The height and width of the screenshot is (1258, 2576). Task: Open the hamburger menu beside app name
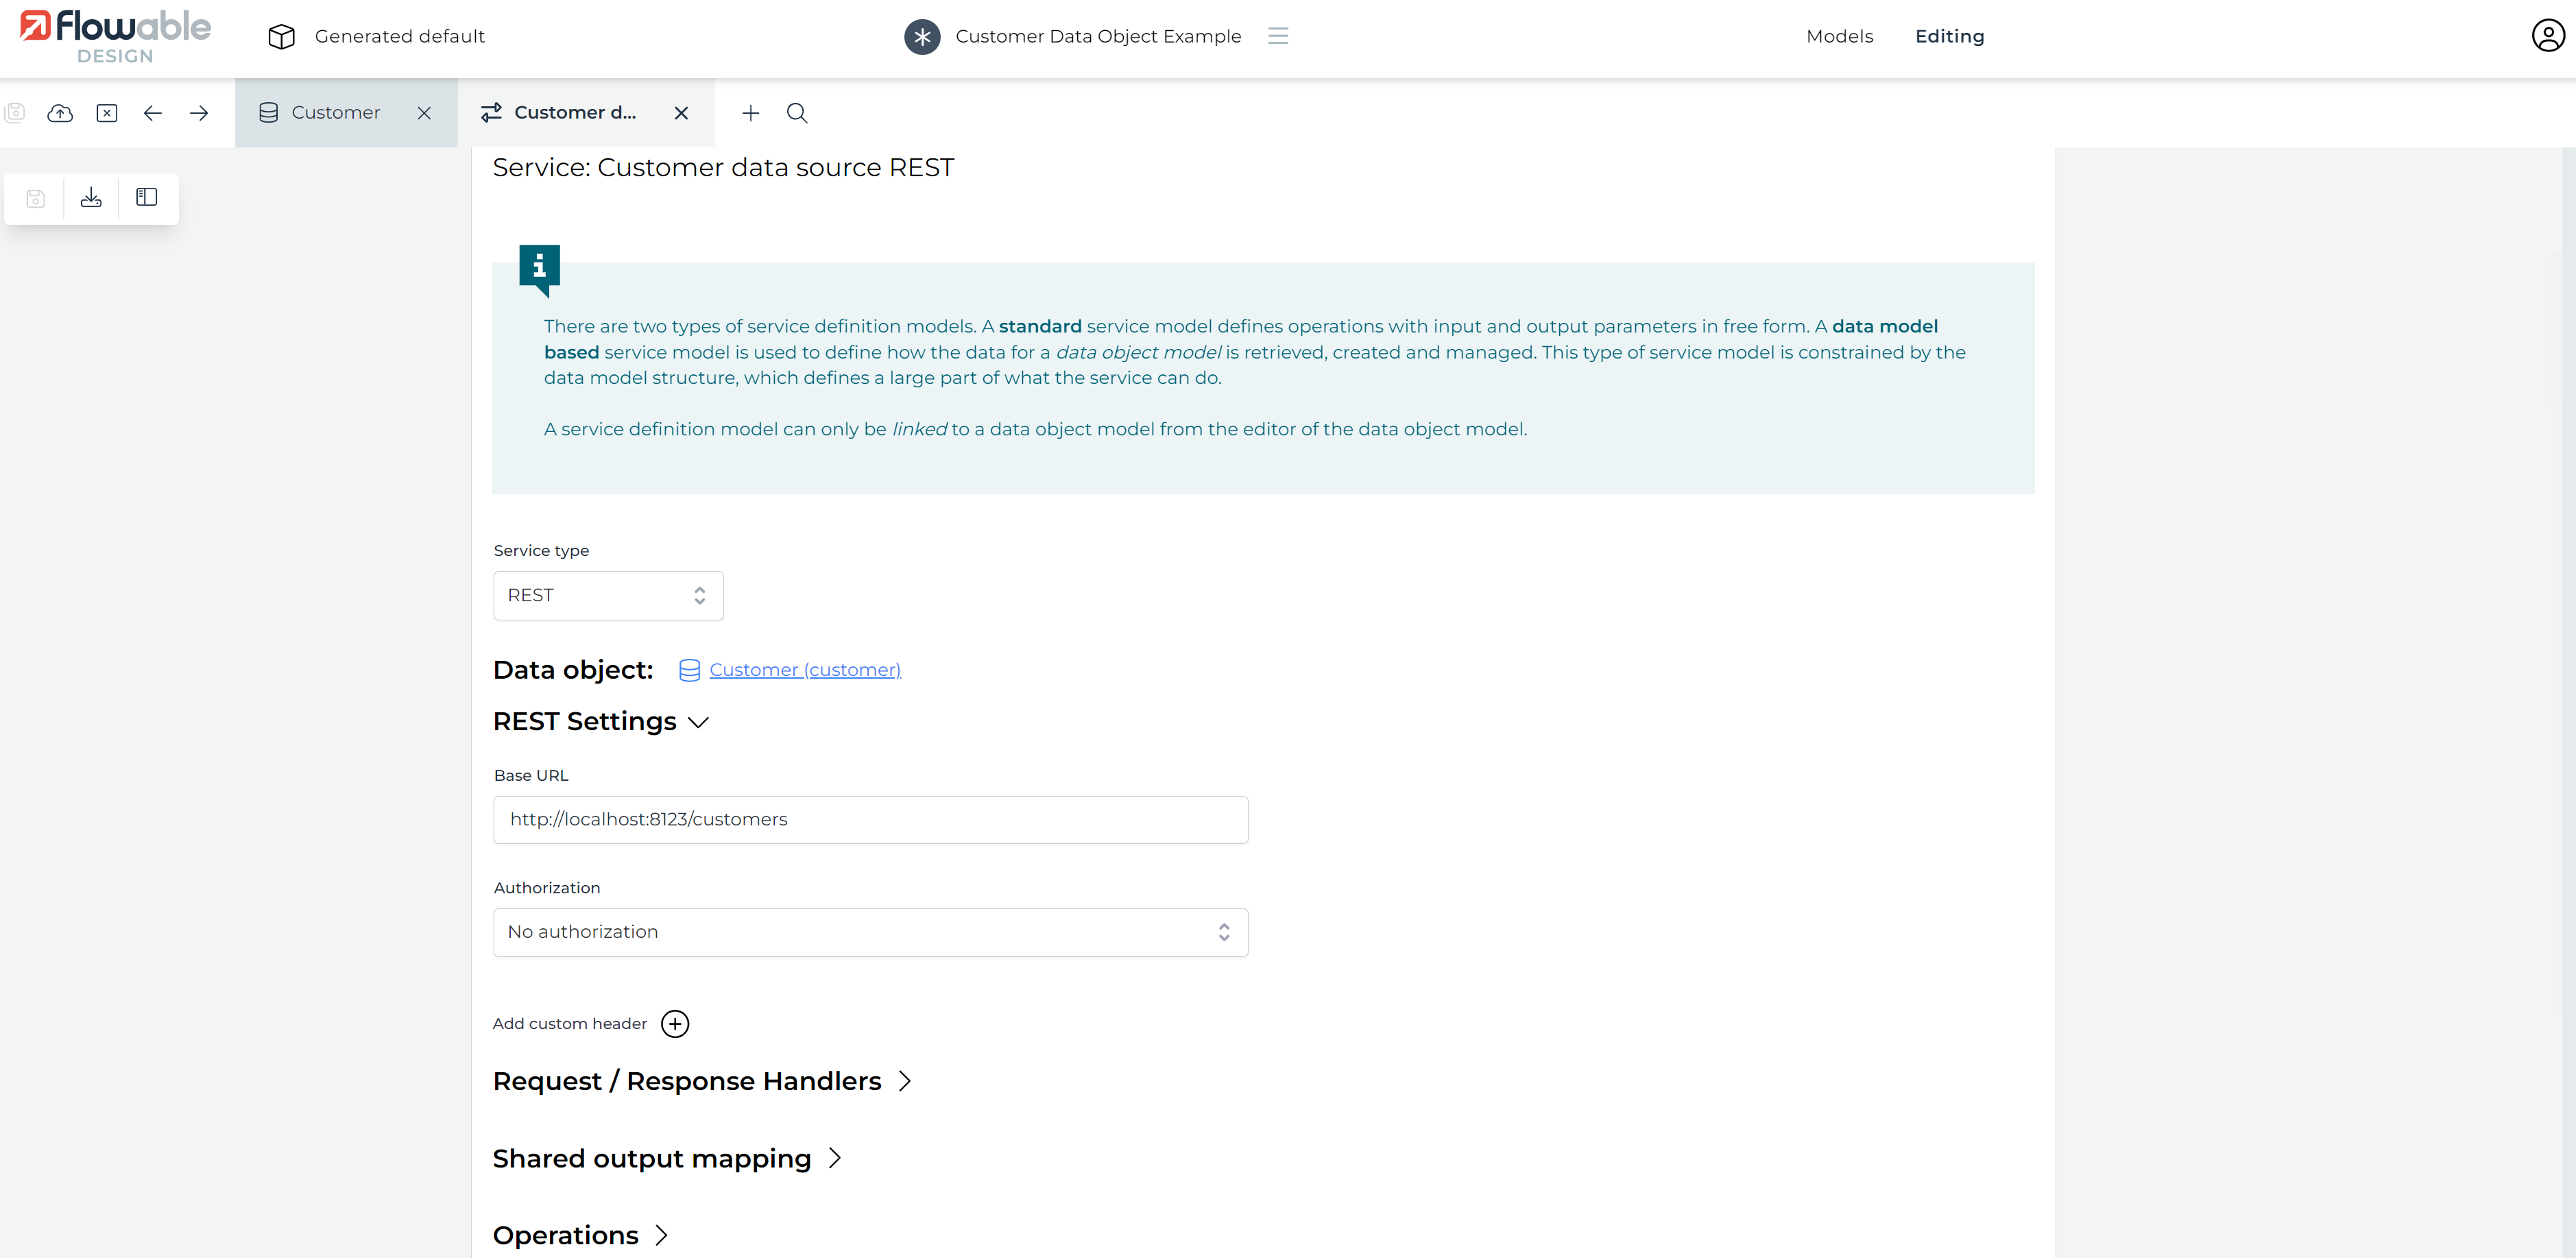[1278, 36]
